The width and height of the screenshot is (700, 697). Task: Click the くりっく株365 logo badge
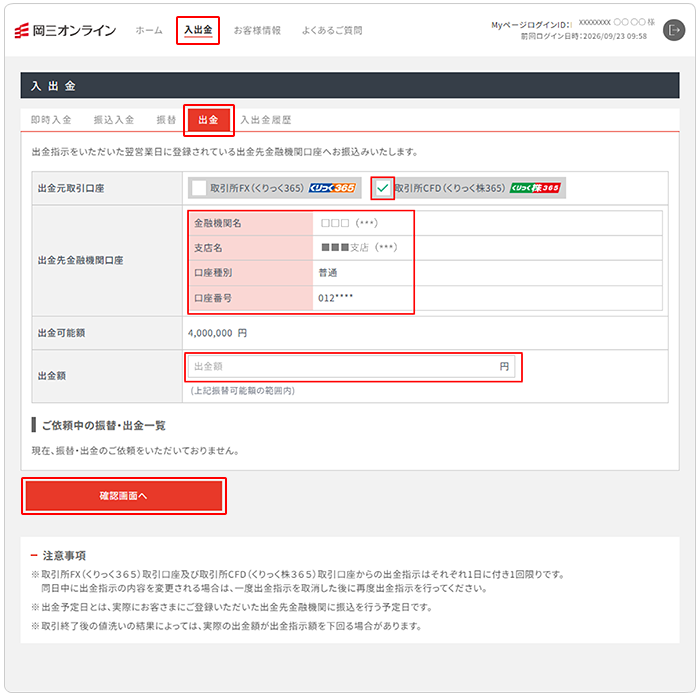click(535, 188)
